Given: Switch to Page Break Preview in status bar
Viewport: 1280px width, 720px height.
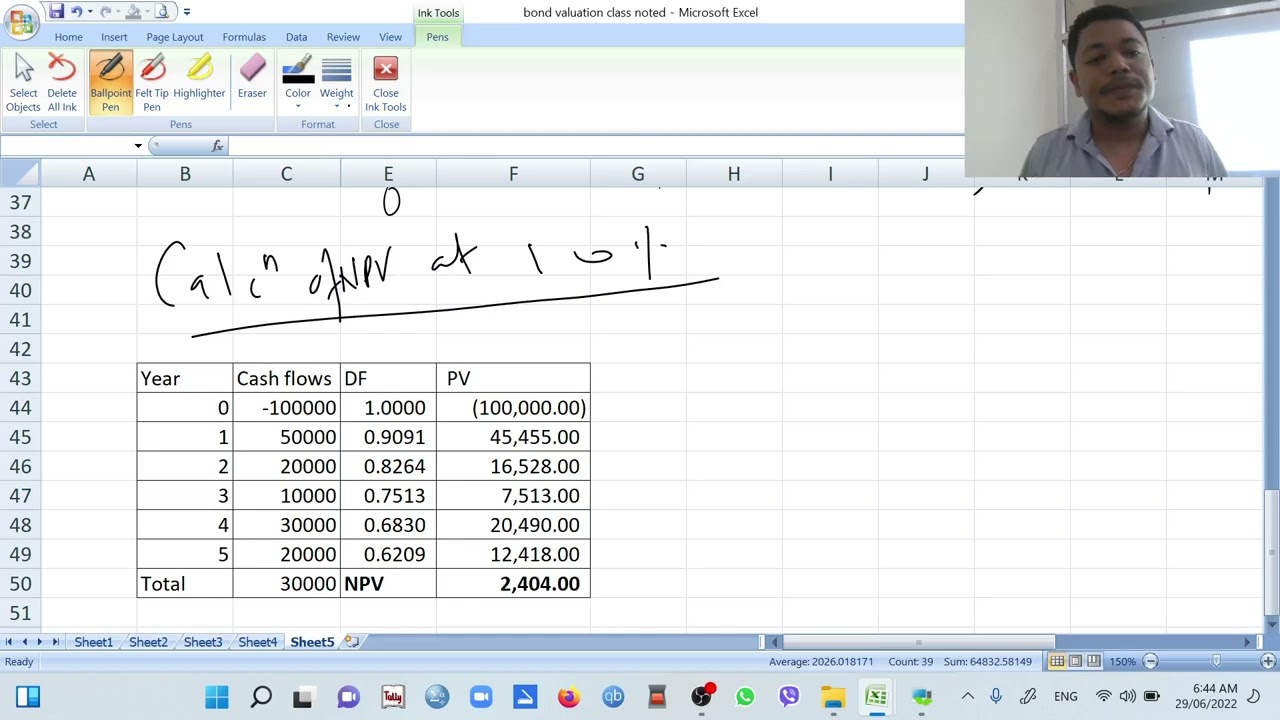Looking at the screenshot, I should click(x=1093, y=661).
